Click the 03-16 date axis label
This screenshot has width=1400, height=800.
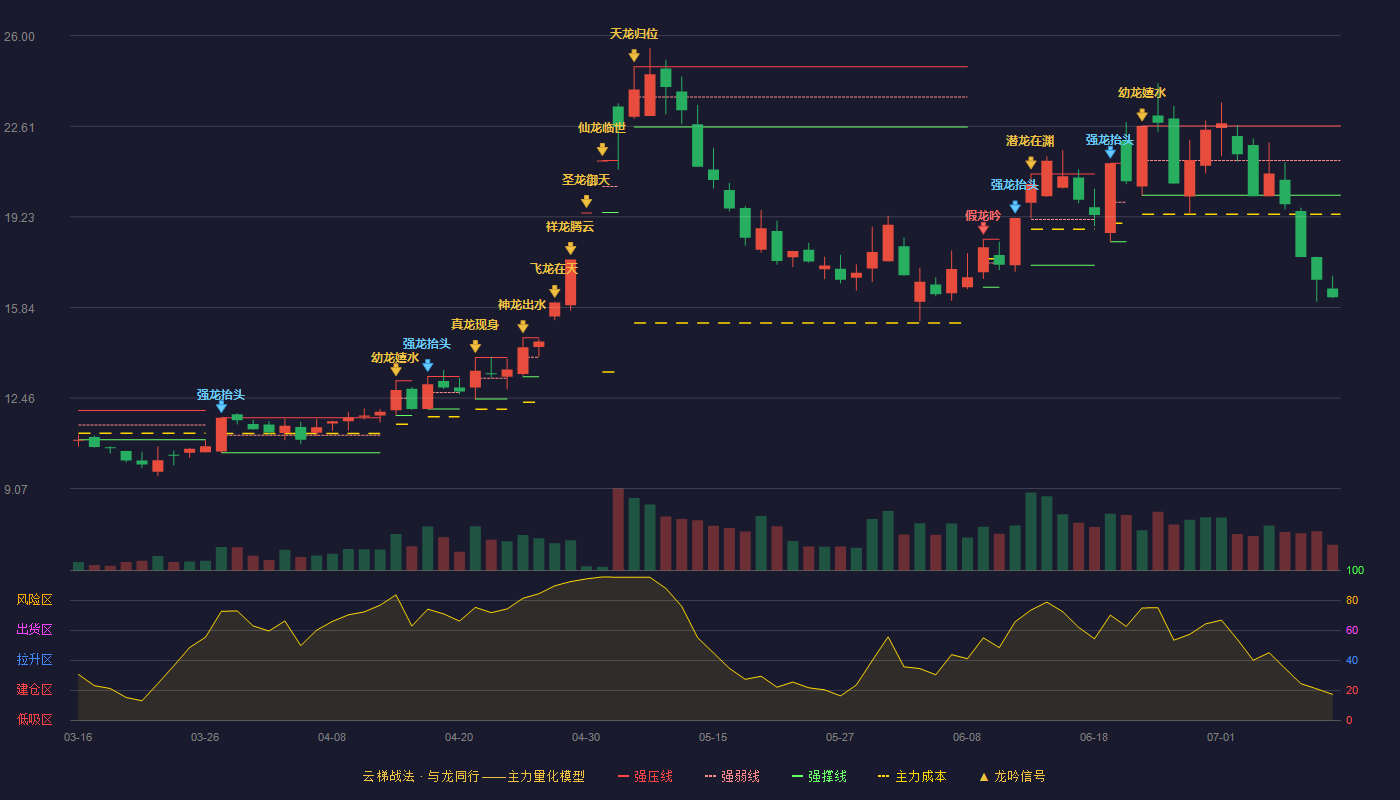point(78,737)
